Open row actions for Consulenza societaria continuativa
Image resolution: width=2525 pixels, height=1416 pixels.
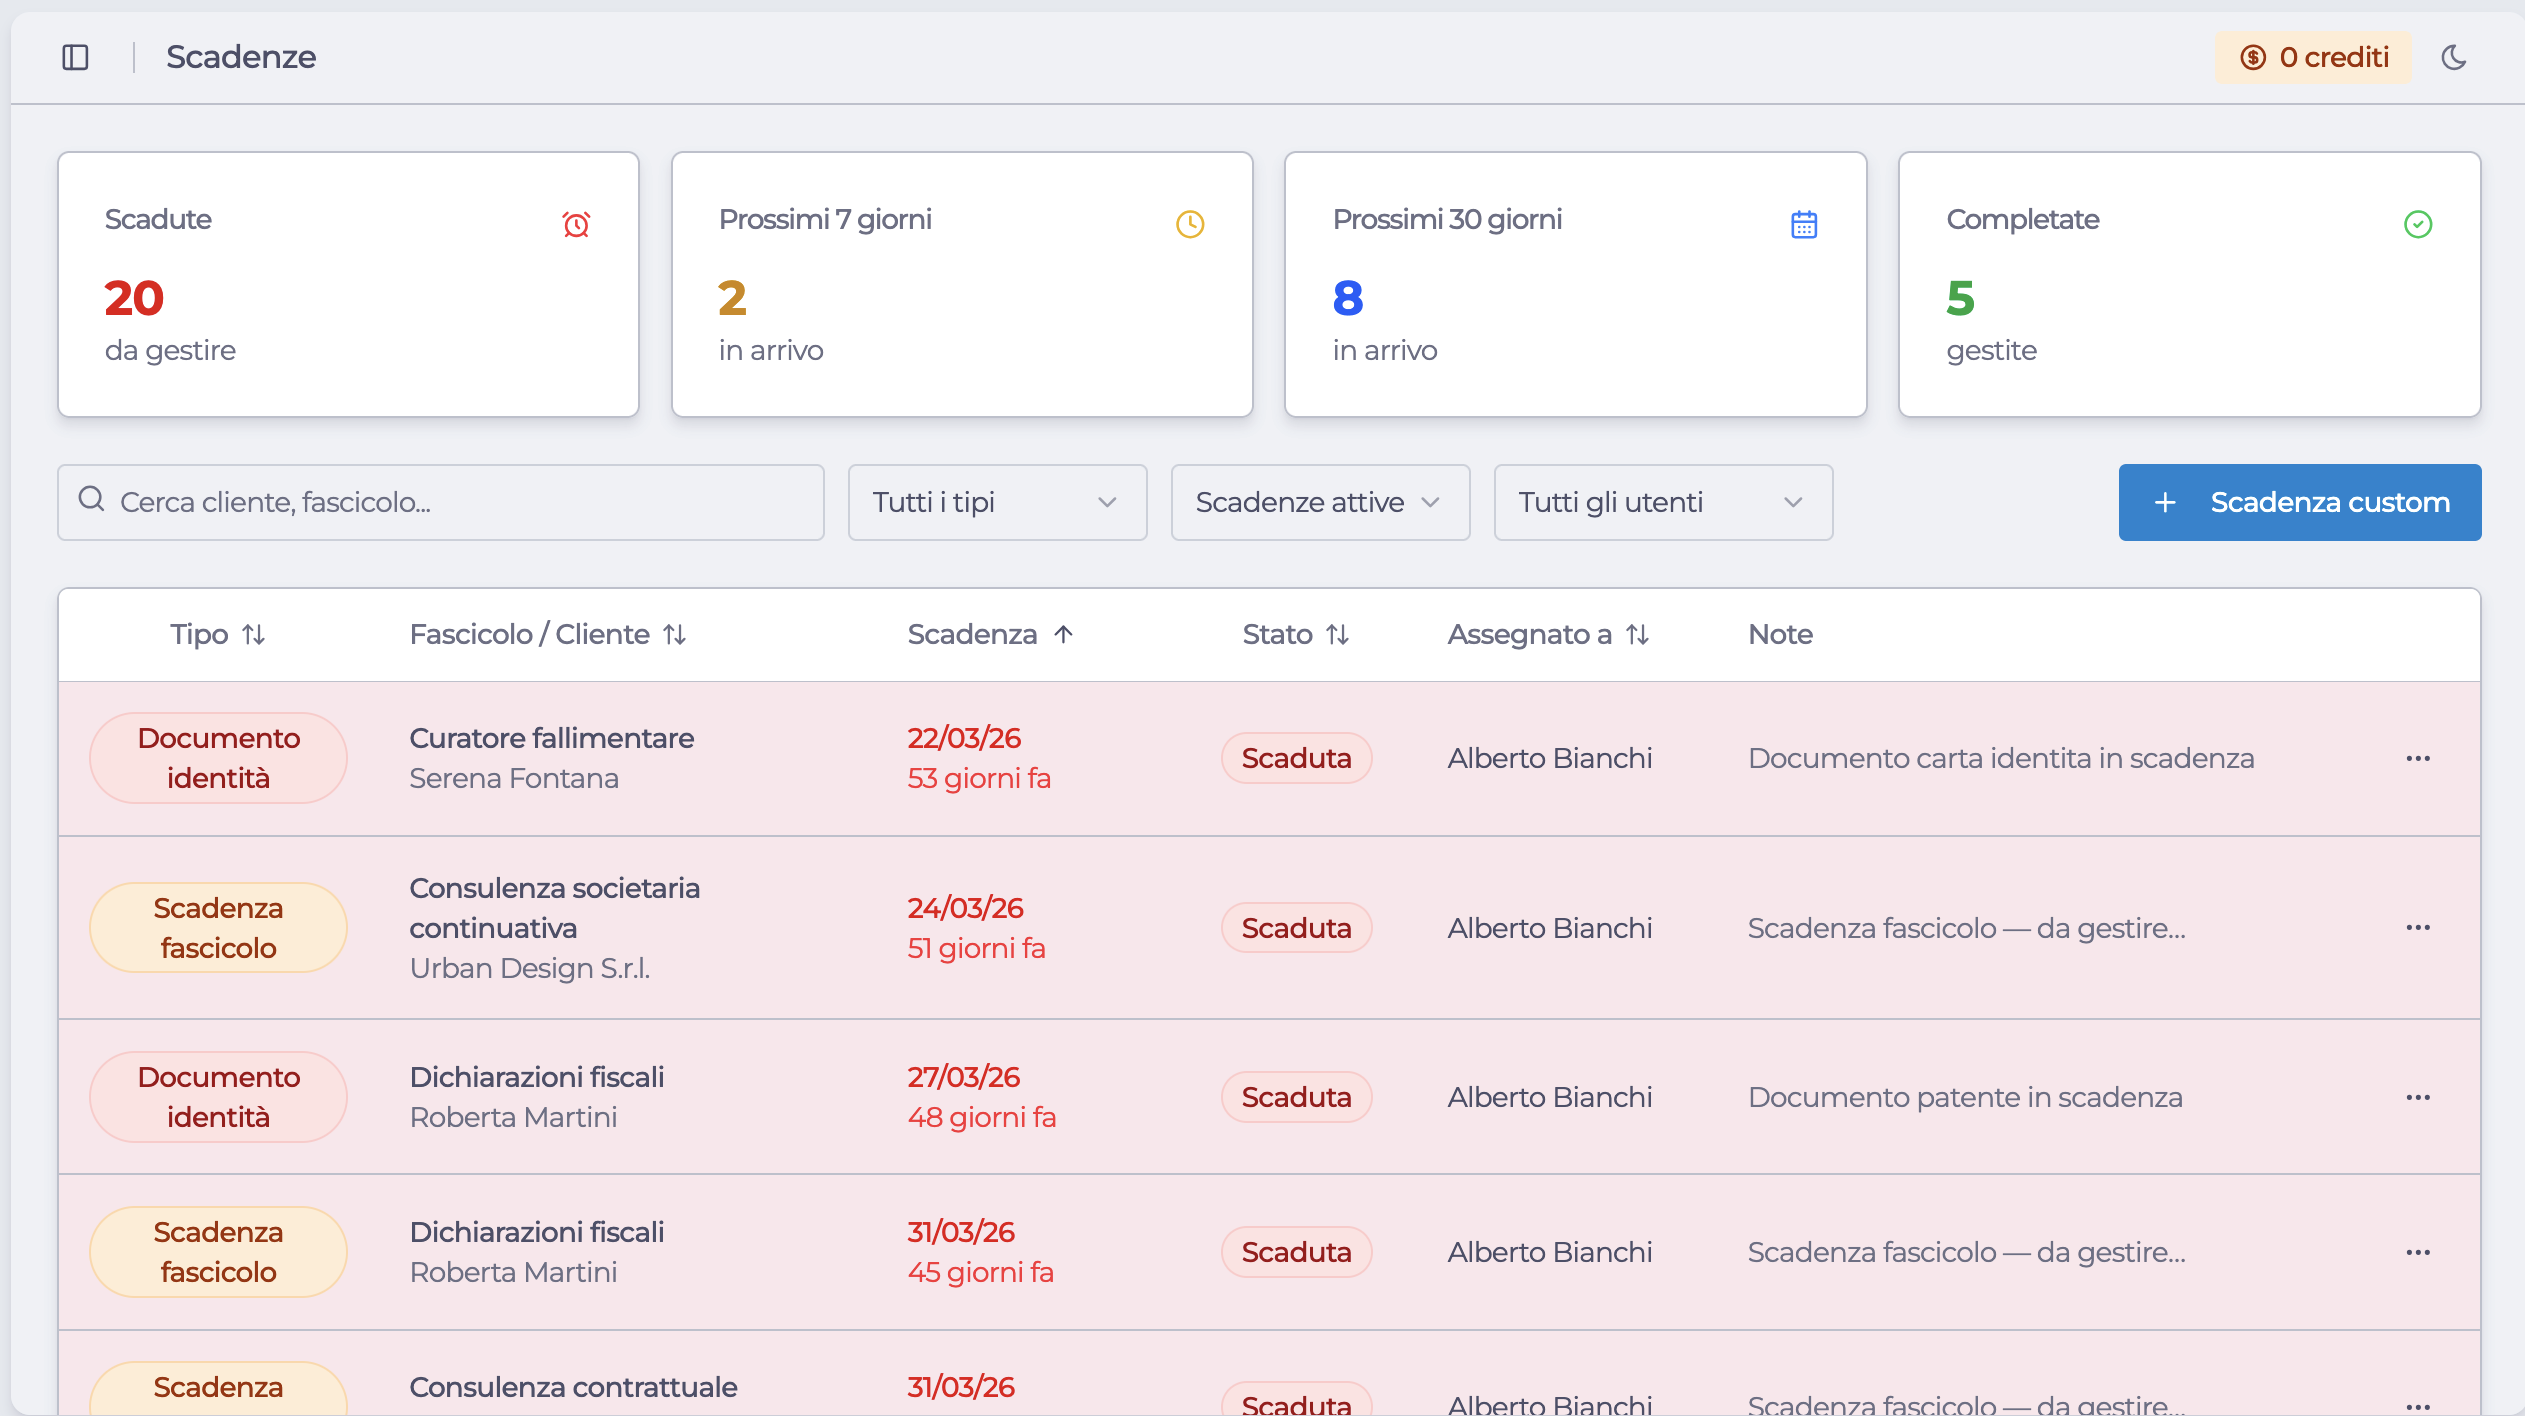(2418, 928)
